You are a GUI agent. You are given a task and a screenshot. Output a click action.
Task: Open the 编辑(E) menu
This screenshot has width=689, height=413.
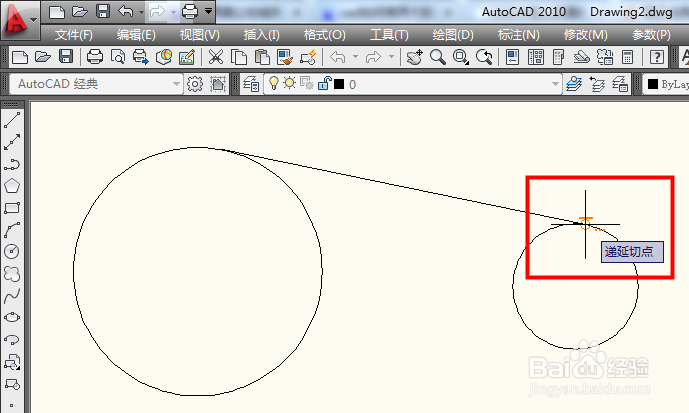(x=136, y=34)
